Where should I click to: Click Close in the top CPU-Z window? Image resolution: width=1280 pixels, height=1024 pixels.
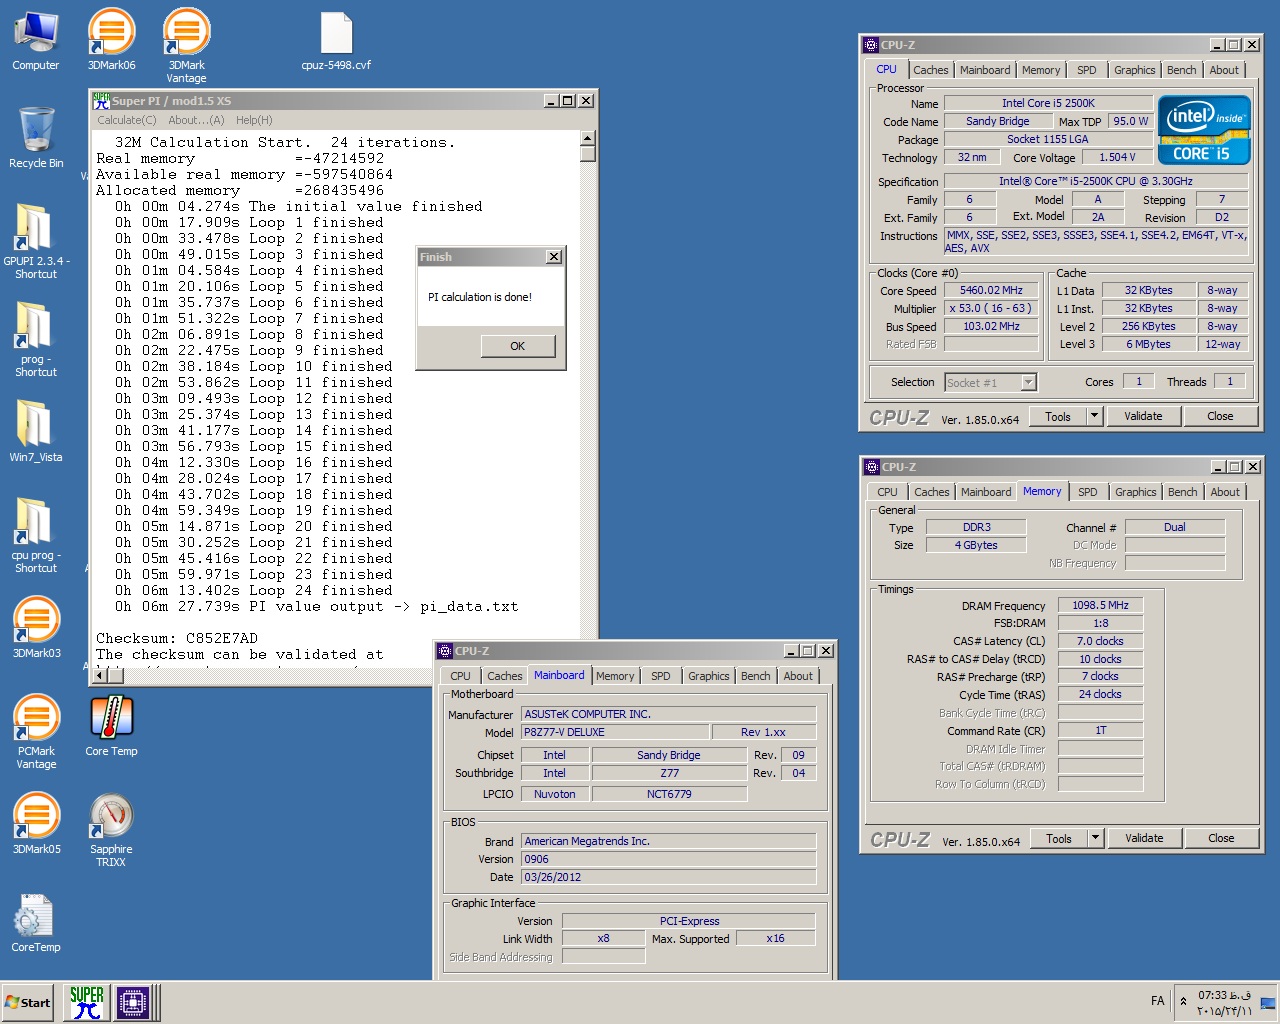coord(1220,417)
